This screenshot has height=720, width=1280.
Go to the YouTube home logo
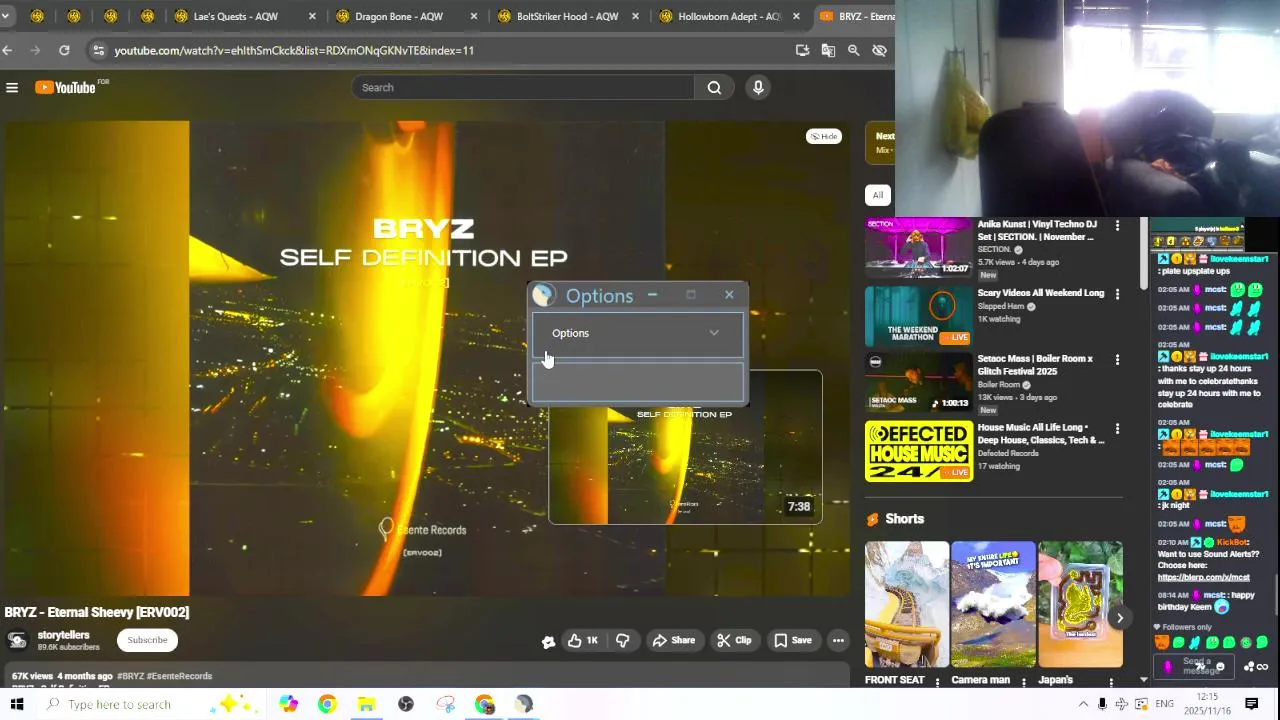pos(66,88)
